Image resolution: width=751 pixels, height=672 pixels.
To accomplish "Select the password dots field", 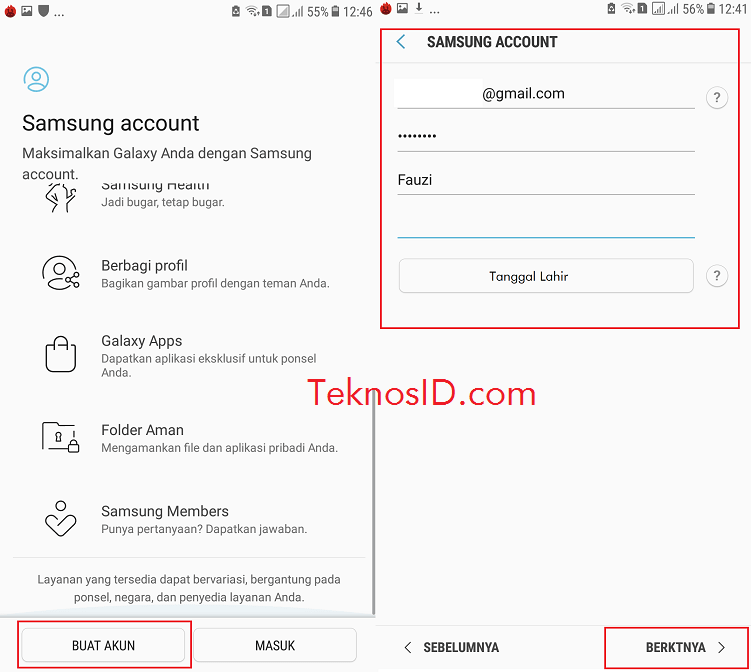I will click(546, 137).
